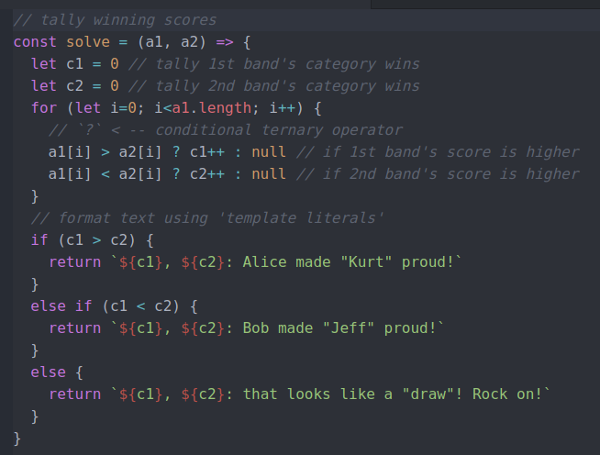Click the condition "(c1 > c2)"
Image resolution: width=600 pixels, height=455 pixels.
click(97, 240)
